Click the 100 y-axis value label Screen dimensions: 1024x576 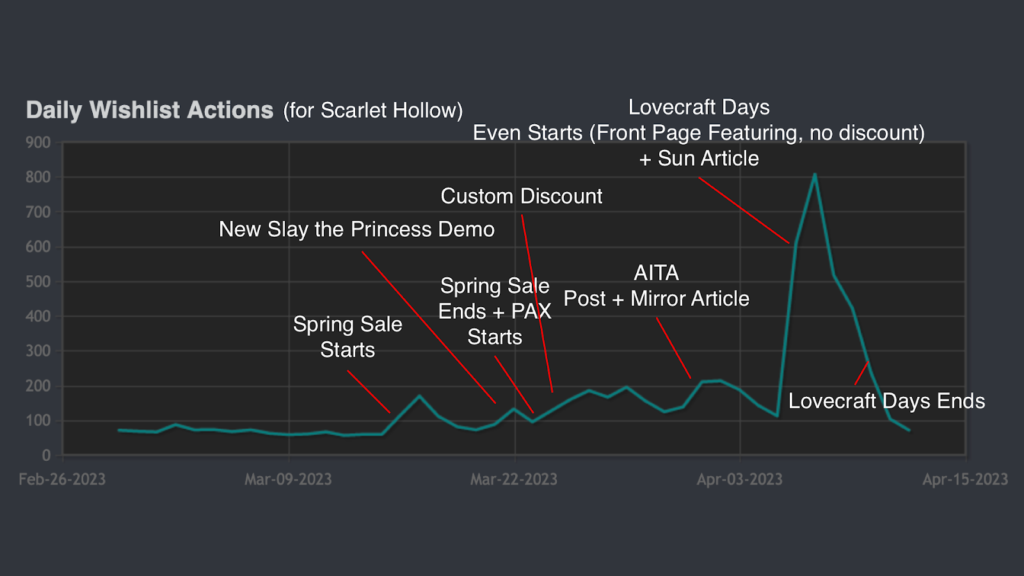click(38, 421)
